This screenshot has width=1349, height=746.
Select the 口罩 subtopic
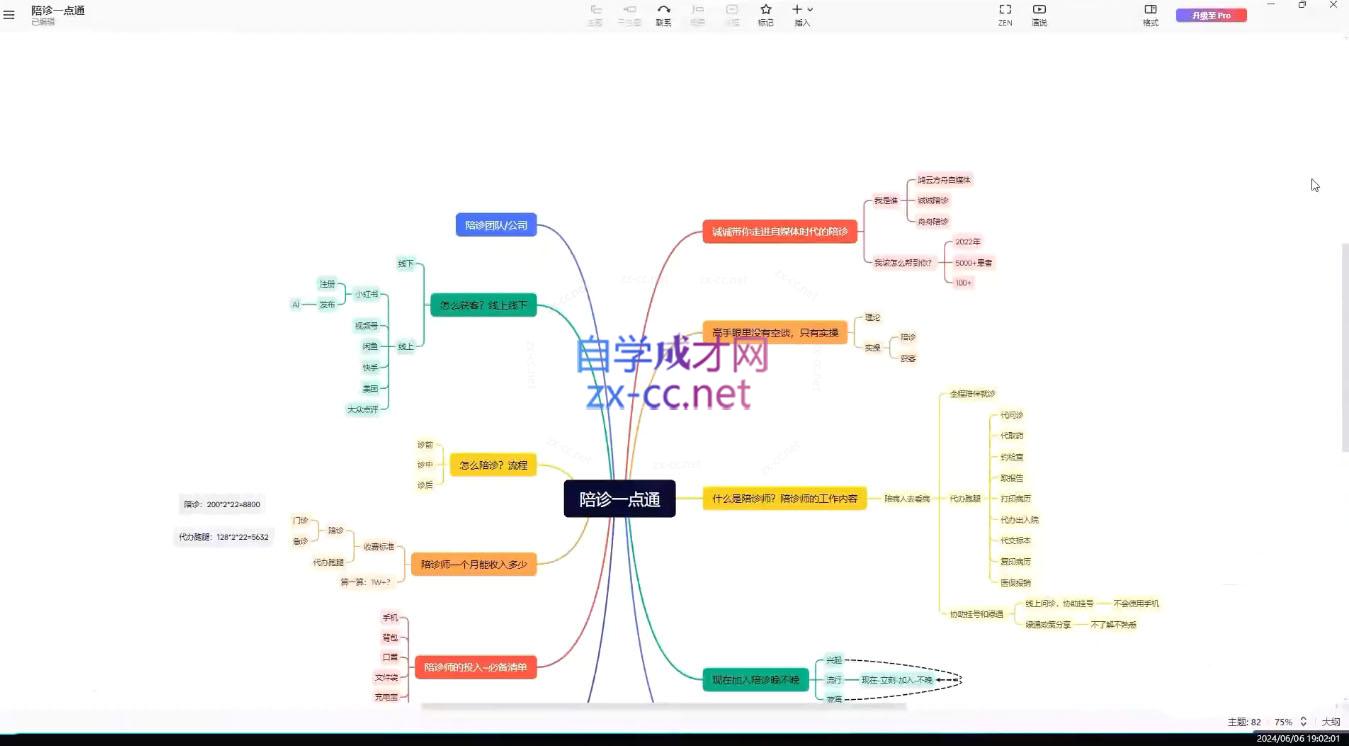(390, 657)
